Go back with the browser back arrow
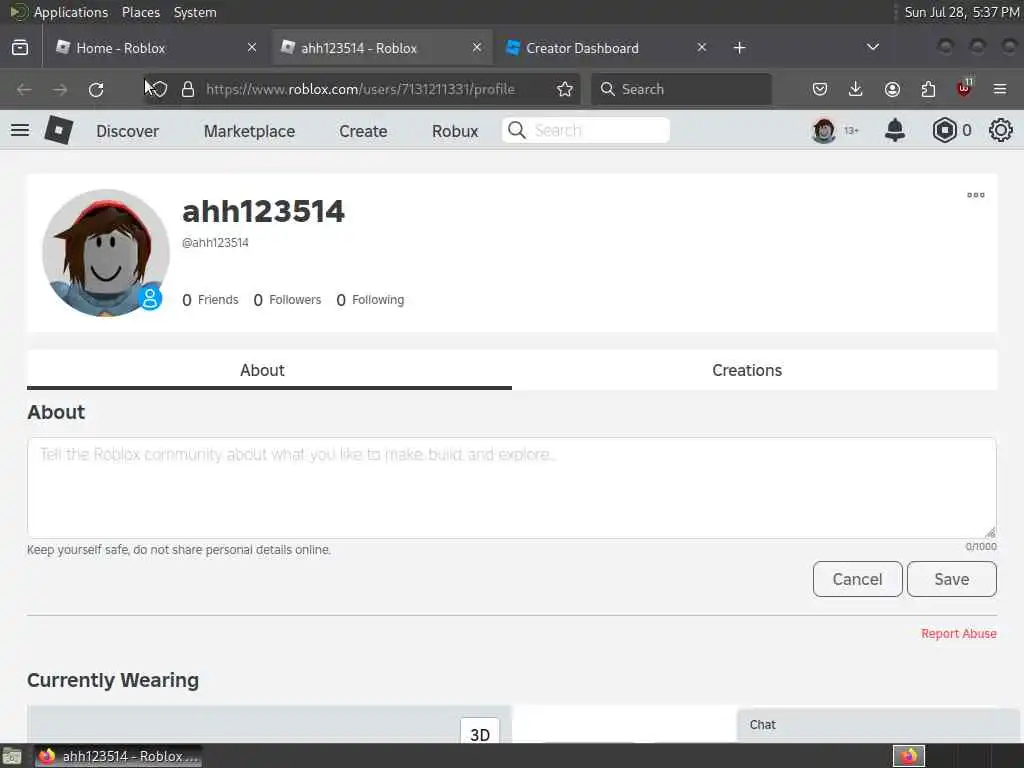1024x768 pixels. pyautogui.click(x=24, y=89)
